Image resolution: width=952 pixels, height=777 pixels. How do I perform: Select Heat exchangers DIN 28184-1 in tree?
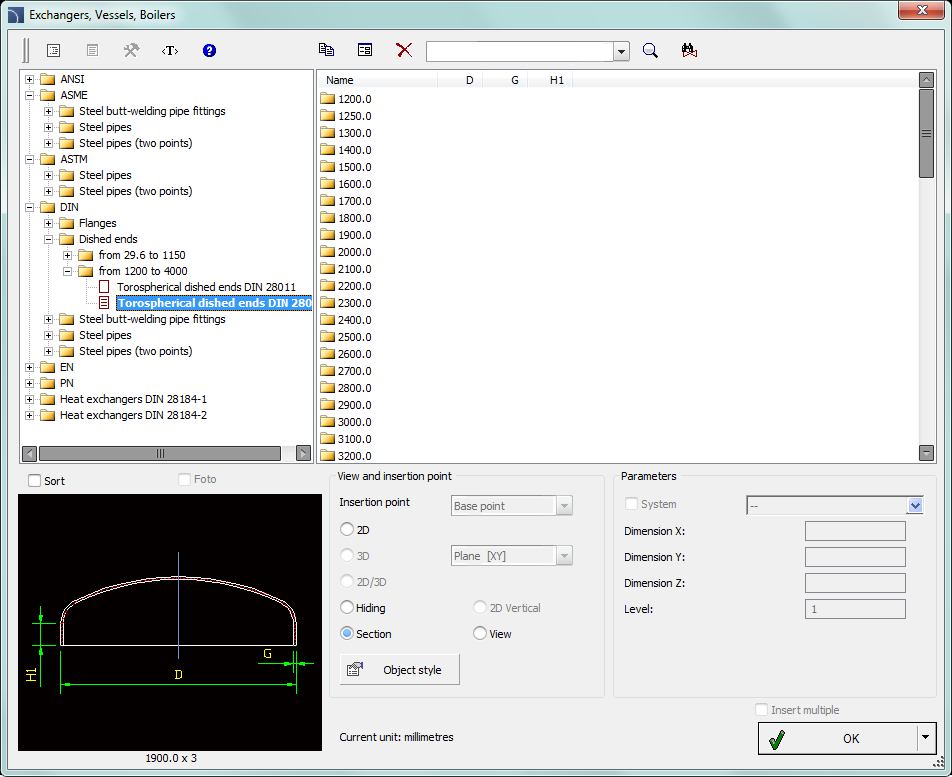(133, 399)
